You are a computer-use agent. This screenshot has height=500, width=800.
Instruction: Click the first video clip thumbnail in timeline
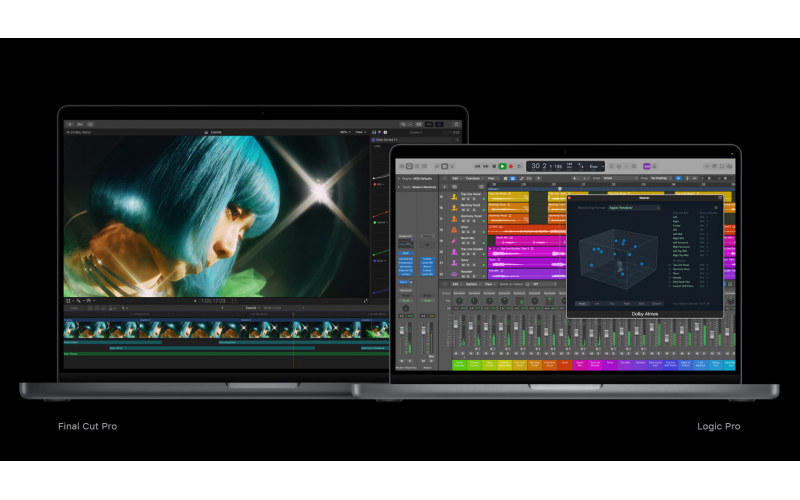(102, 330)
